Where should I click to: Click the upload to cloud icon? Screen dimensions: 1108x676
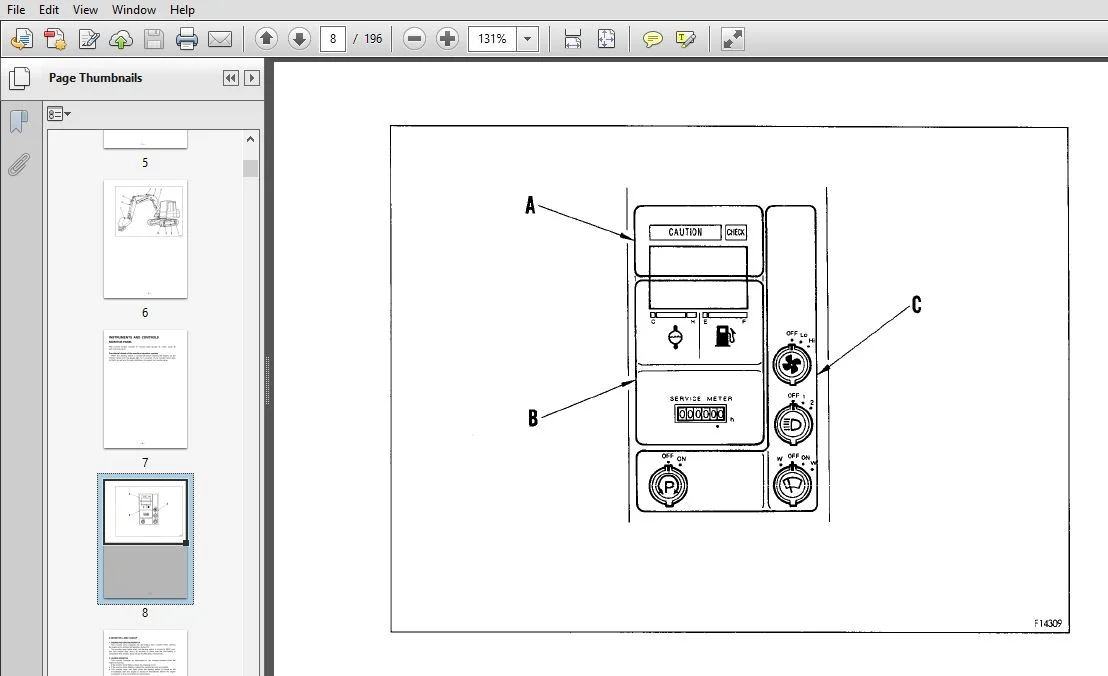pyautogui.click(x=121, y=39)
